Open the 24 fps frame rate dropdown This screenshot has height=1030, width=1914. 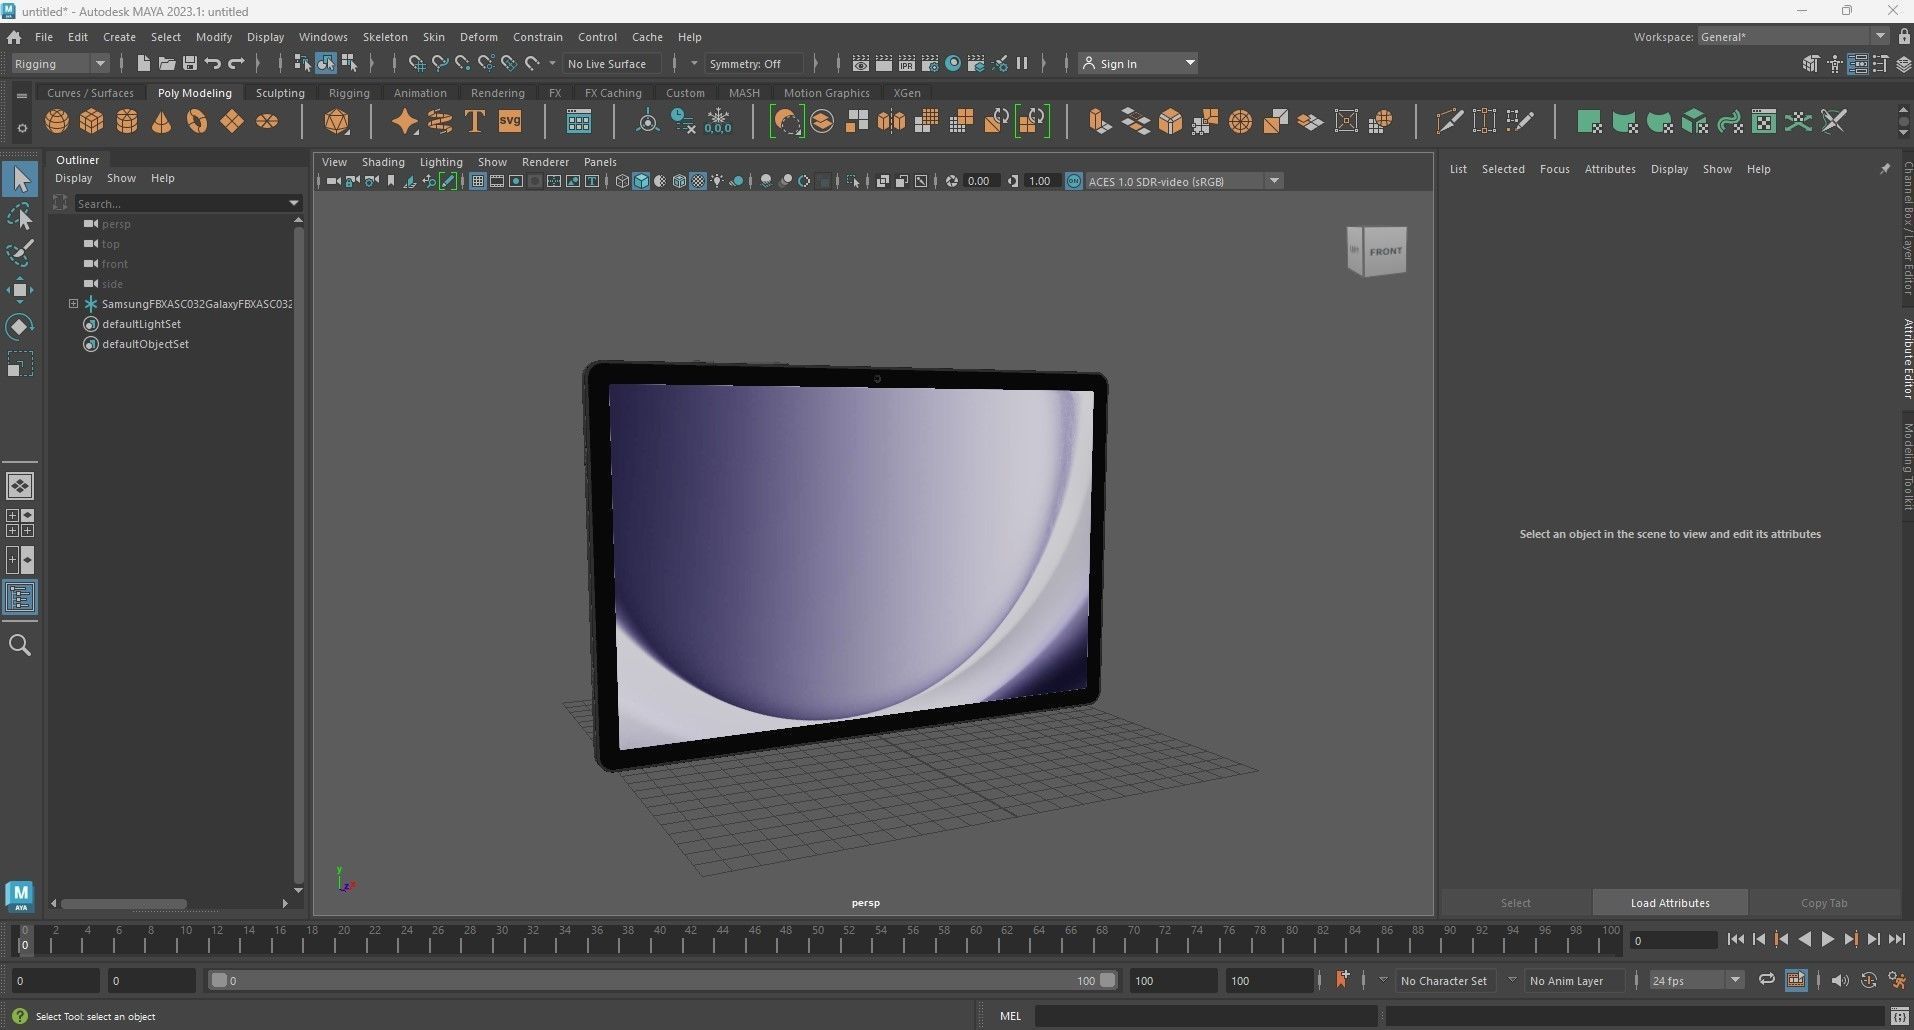point(1696,981)
